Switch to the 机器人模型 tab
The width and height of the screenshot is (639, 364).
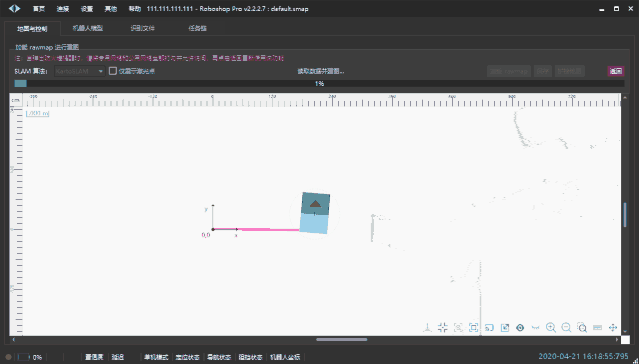(x=88, y=28)
